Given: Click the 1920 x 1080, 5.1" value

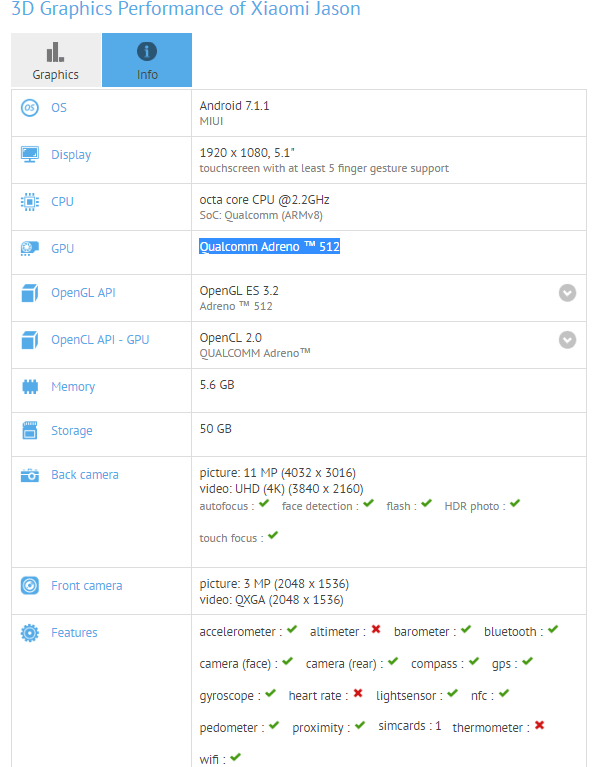Looking at the screenshot, I should click(247, 153).
